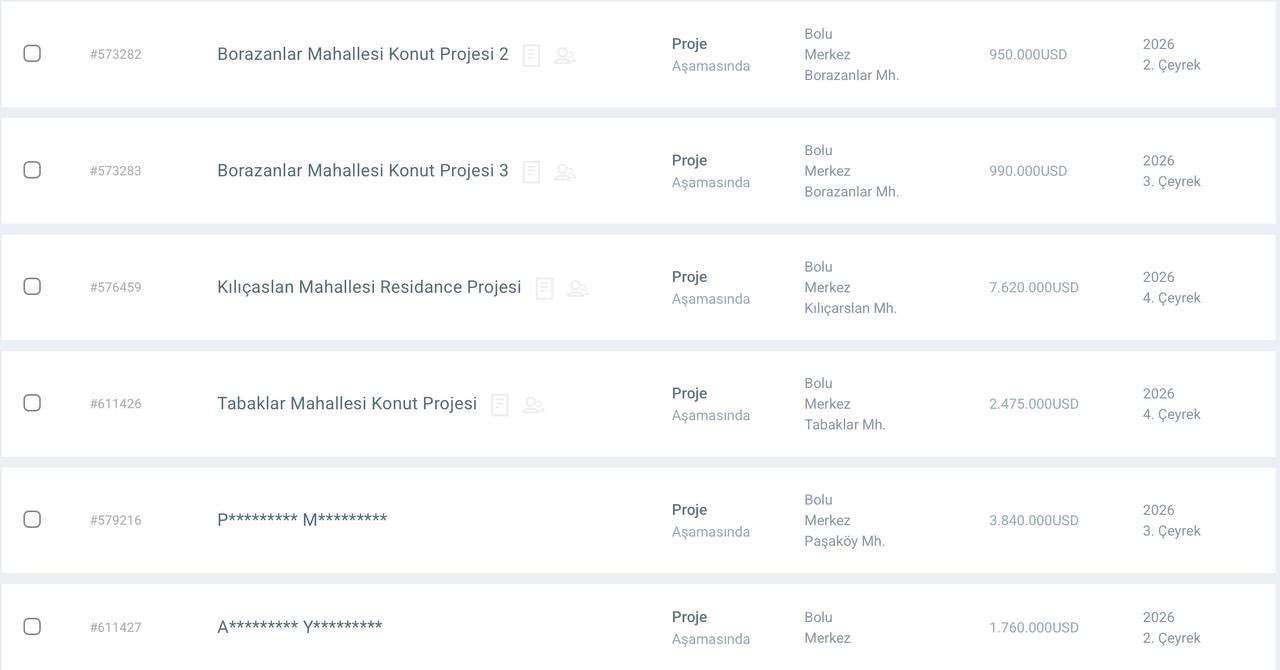Tick the checkbox for project #573283
The image size is (1280, 670).
coord(32,170)
